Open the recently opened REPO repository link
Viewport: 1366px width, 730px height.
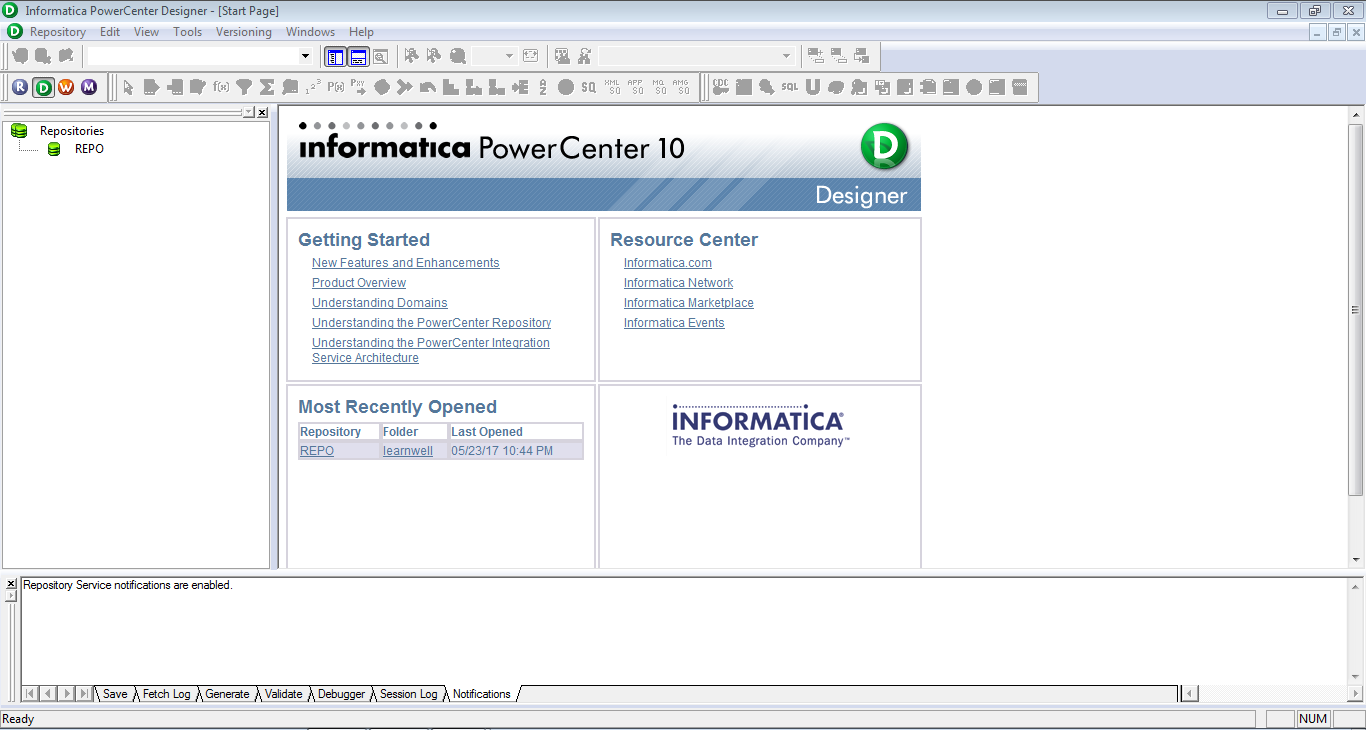click(317, 451)
